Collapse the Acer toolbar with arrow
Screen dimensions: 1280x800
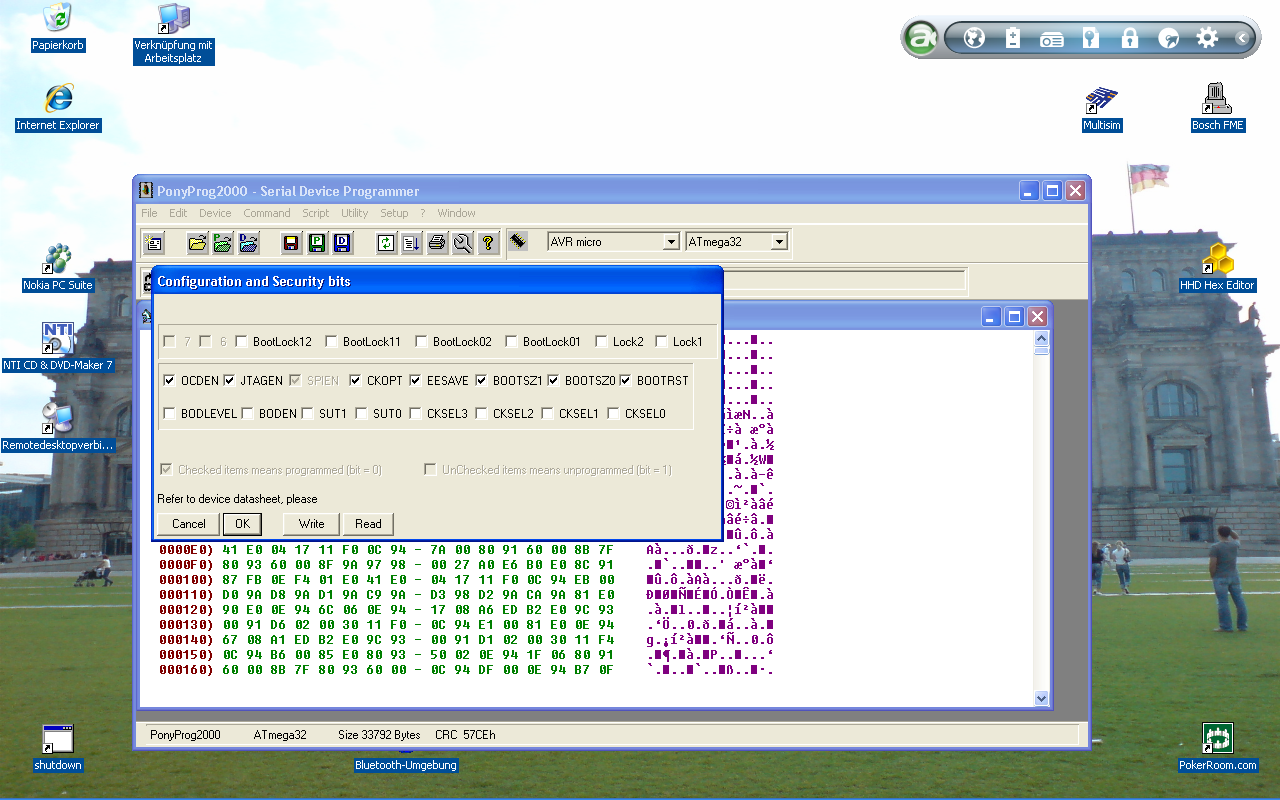pyautogui.click(x=1241, y=38)
